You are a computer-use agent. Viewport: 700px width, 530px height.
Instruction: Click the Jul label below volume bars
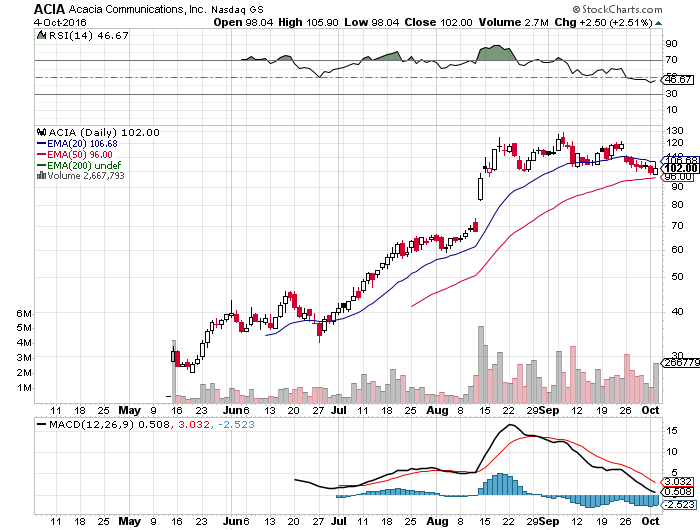[x=339, y=410]
